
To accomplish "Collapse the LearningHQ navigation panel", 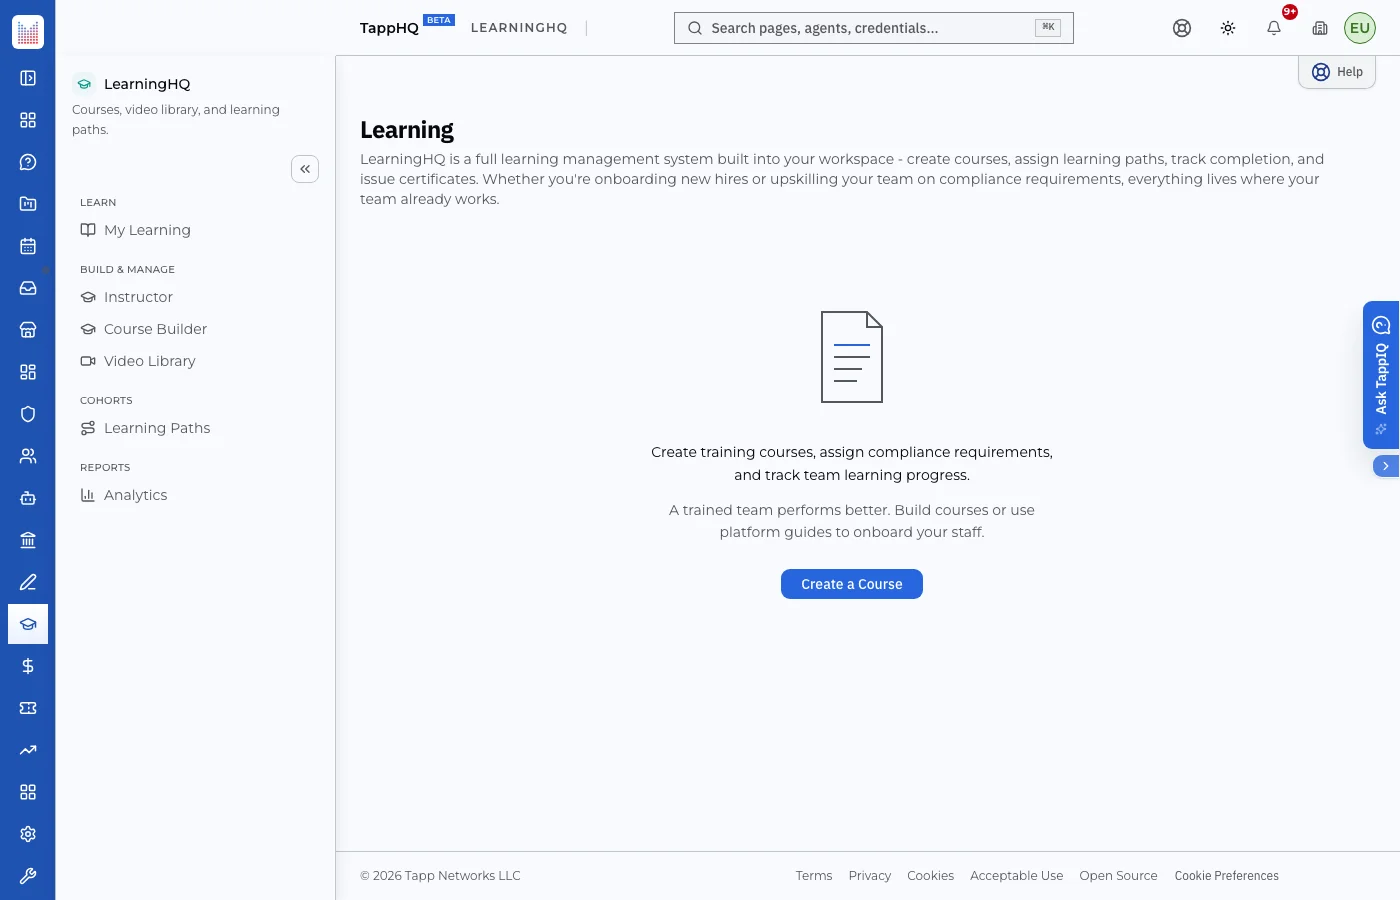I will [x=305, y=169].
